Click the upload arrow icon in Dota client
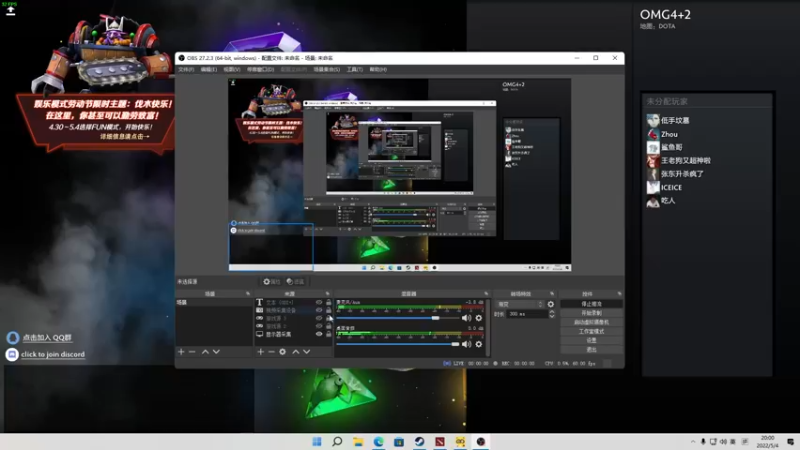Image resolution: width=800 pixels, height=450 pixels. pos(10,11)
